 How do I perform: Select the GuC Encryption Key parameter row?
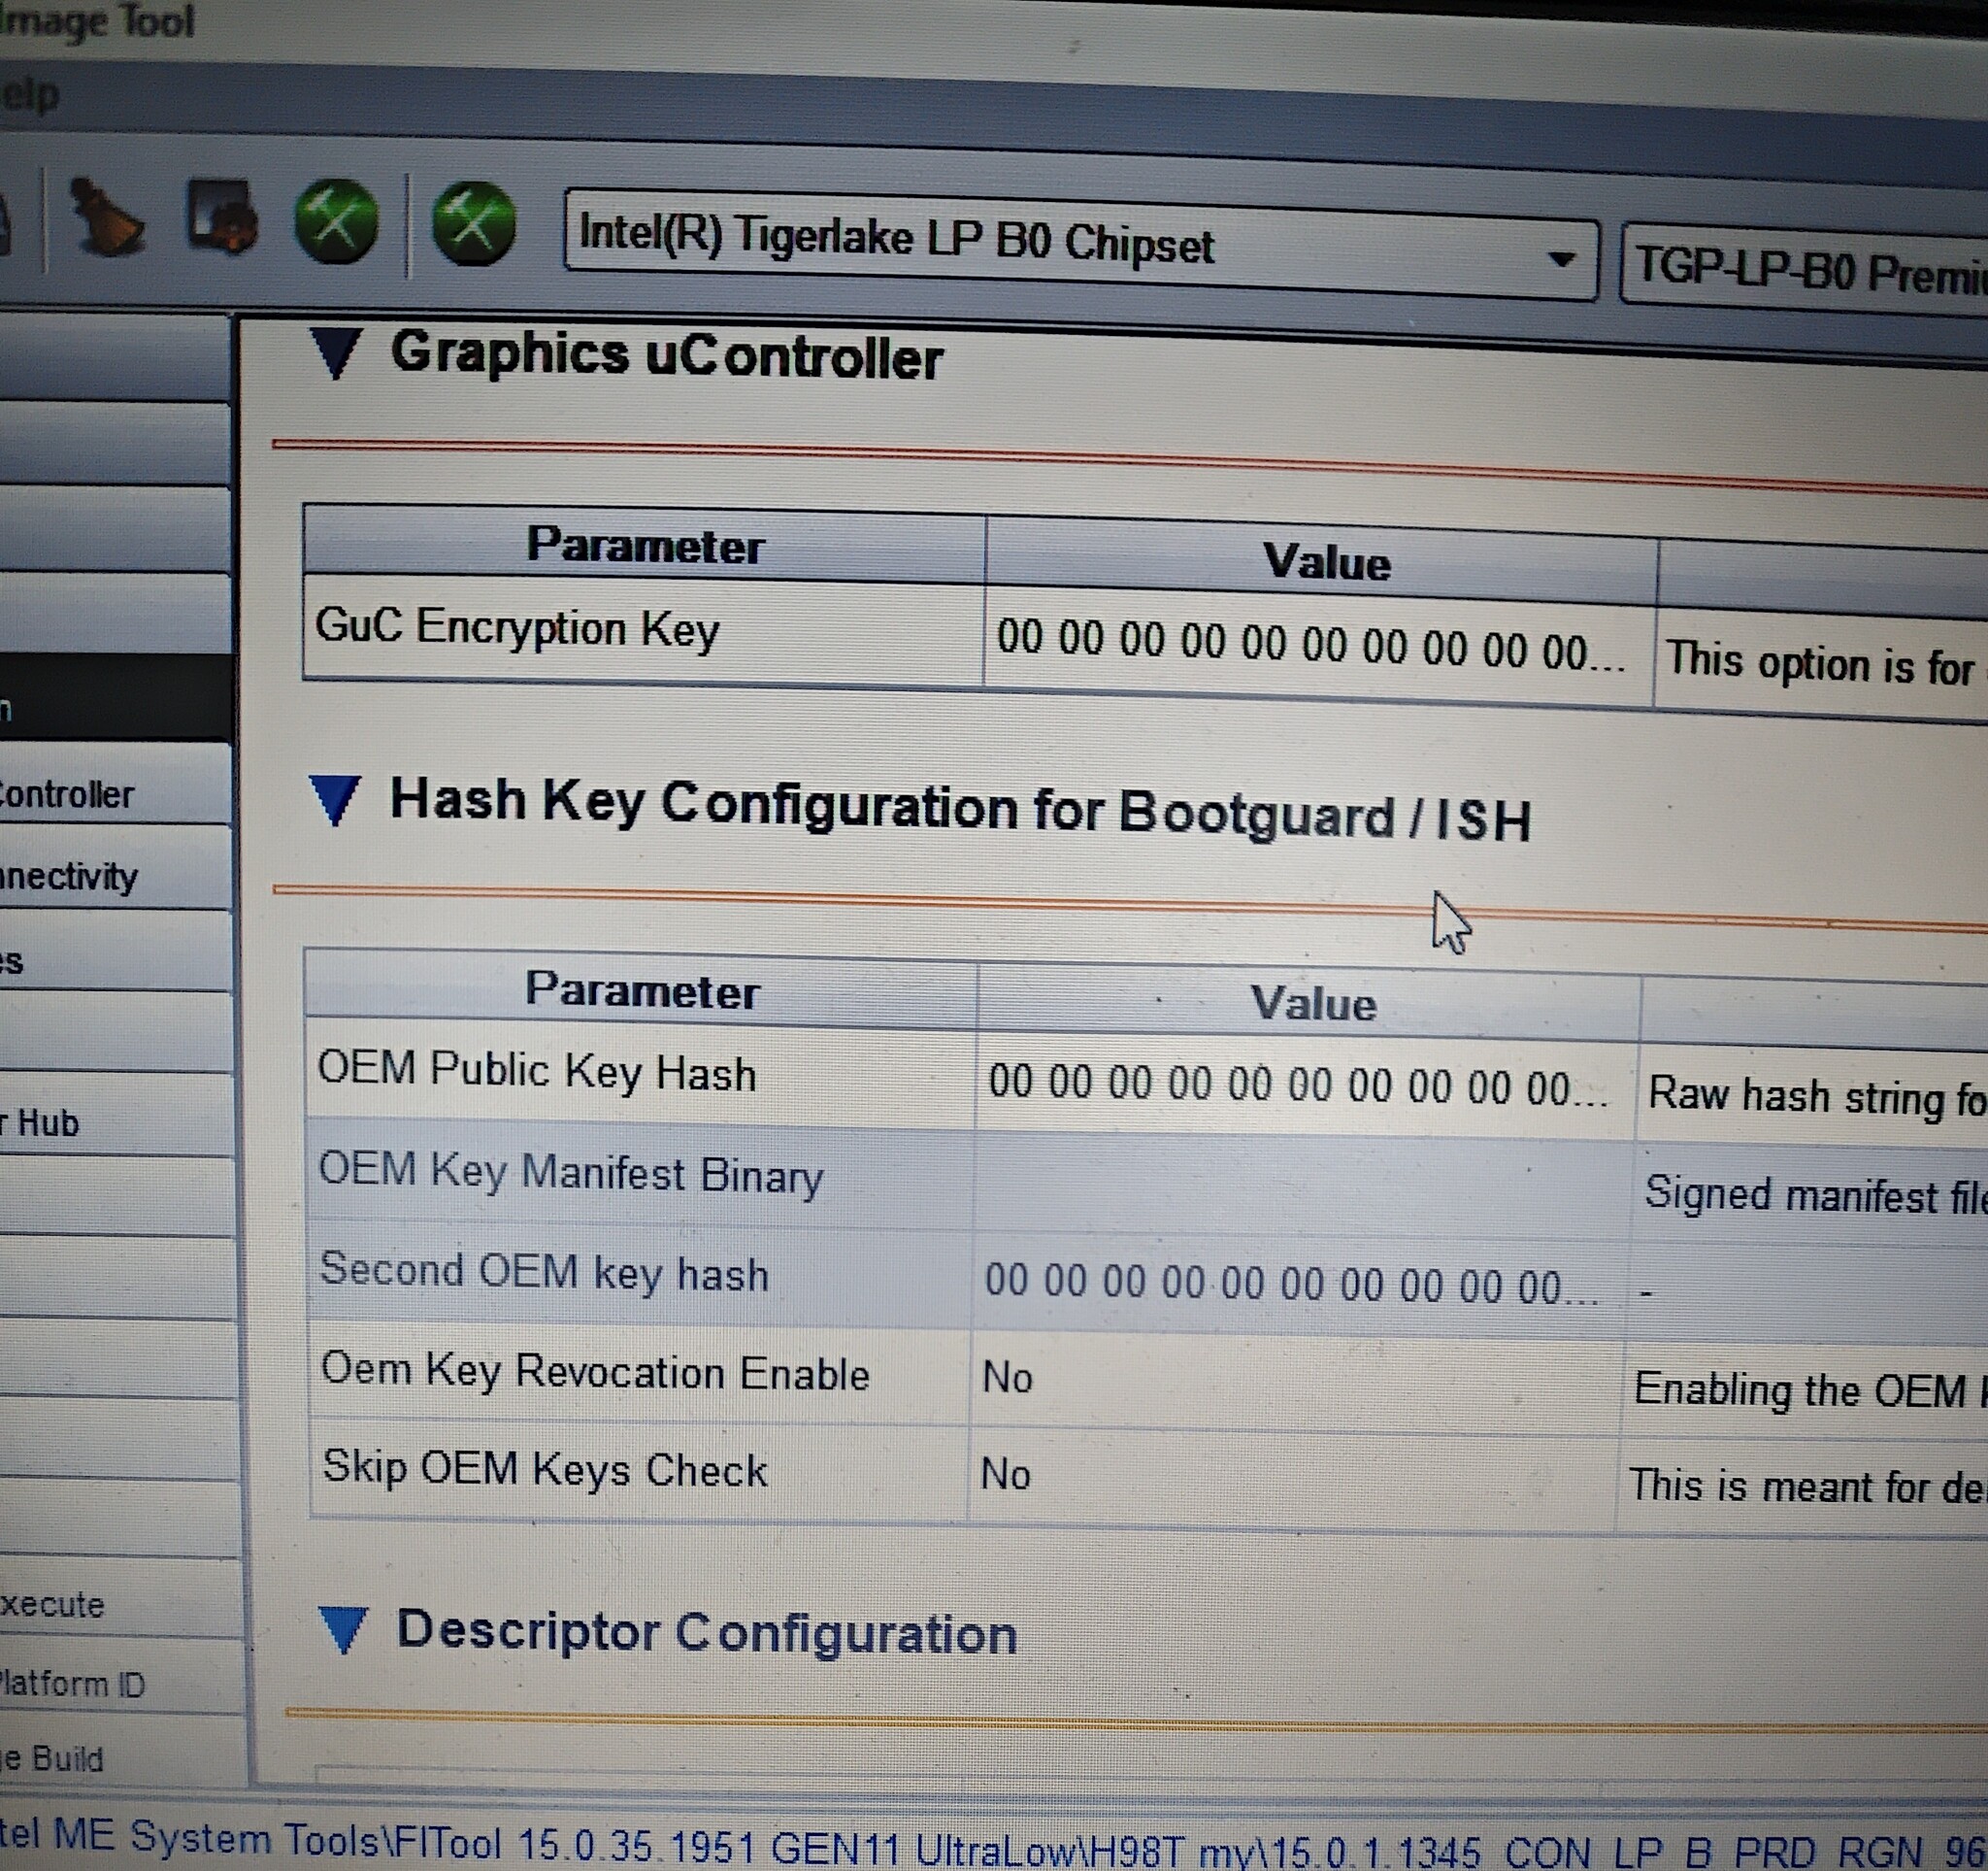[x=643, y=630]
